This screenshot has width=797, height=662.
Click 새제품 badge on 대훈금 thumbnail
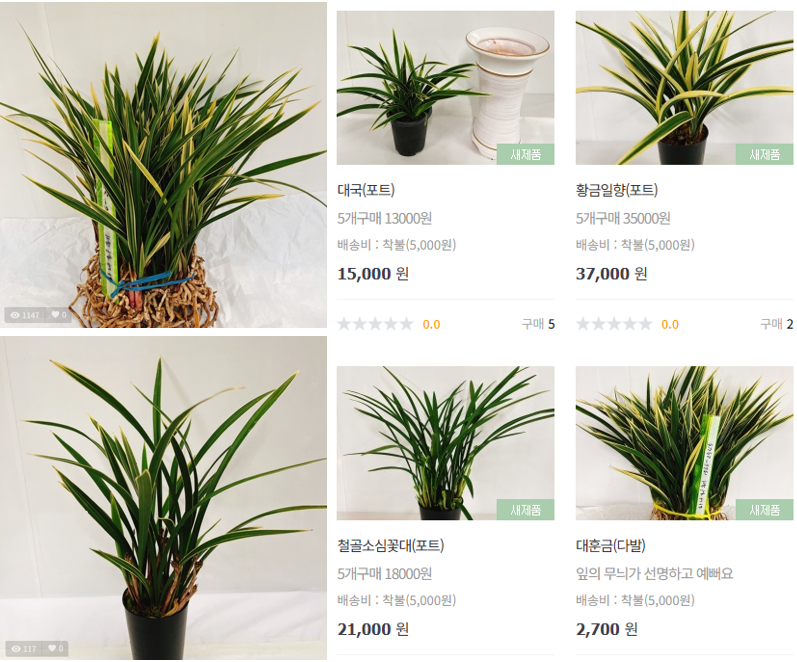pos(764,509)
